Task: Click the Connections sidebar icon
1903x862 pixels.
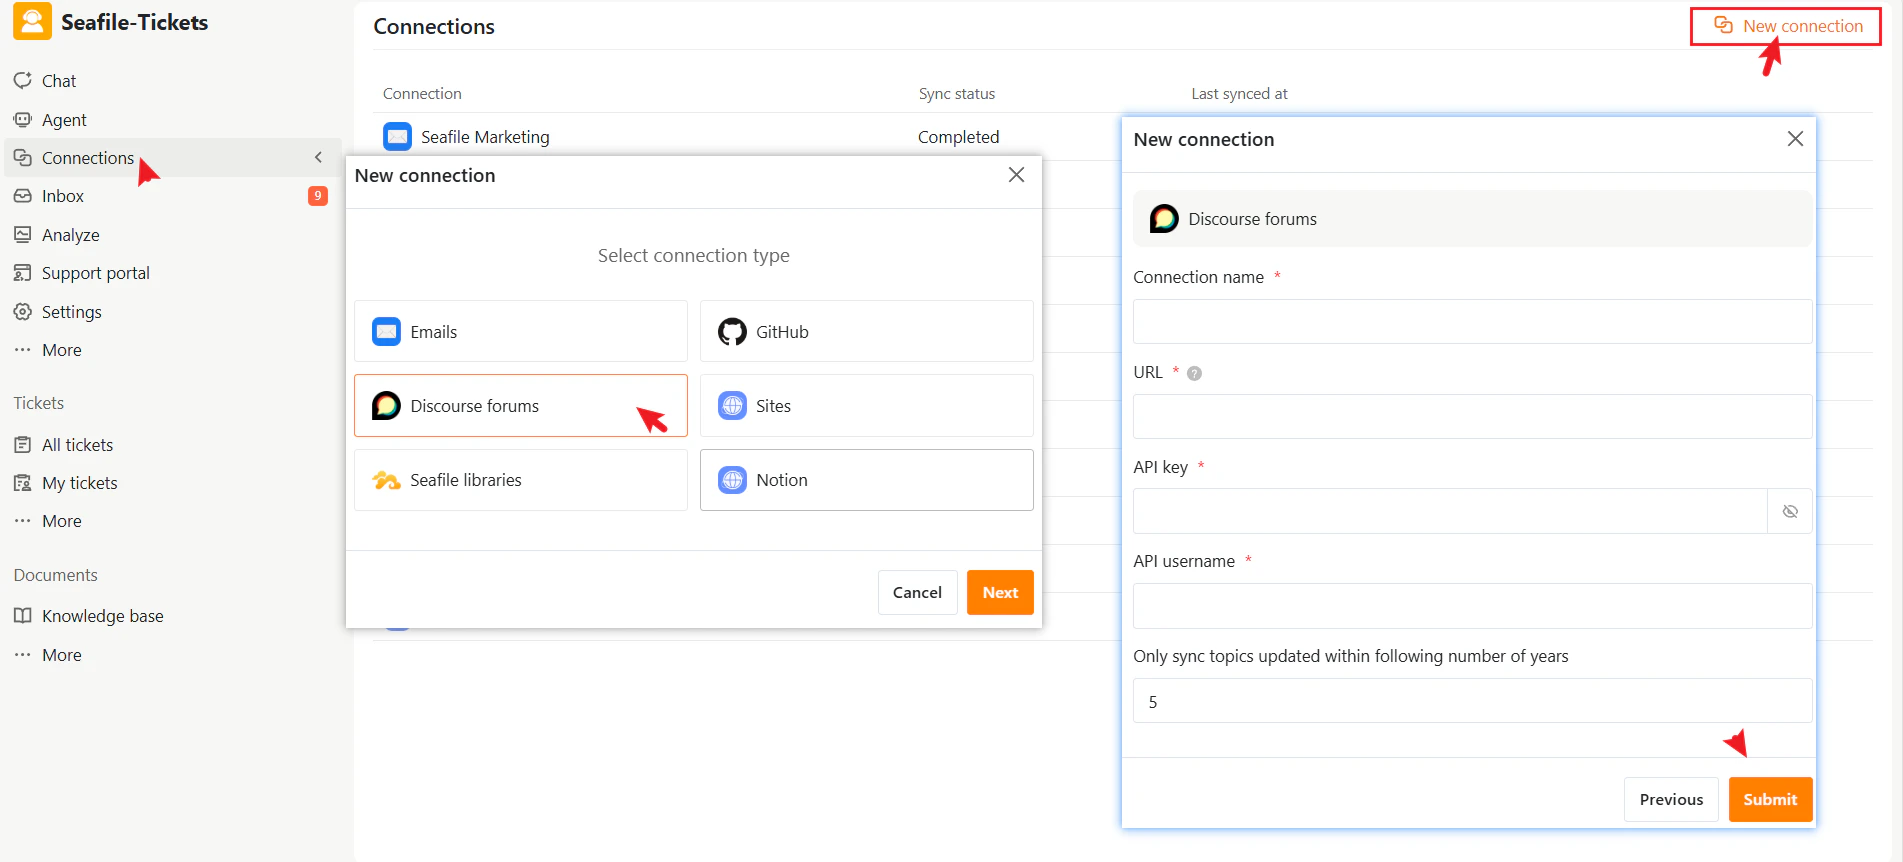Action: pyautogui.click(x=23, y=157)
